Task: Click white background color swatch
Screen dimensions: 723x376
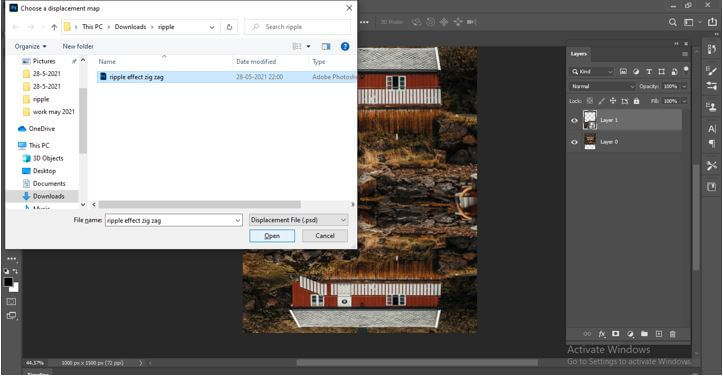Action: coord(16,288)
